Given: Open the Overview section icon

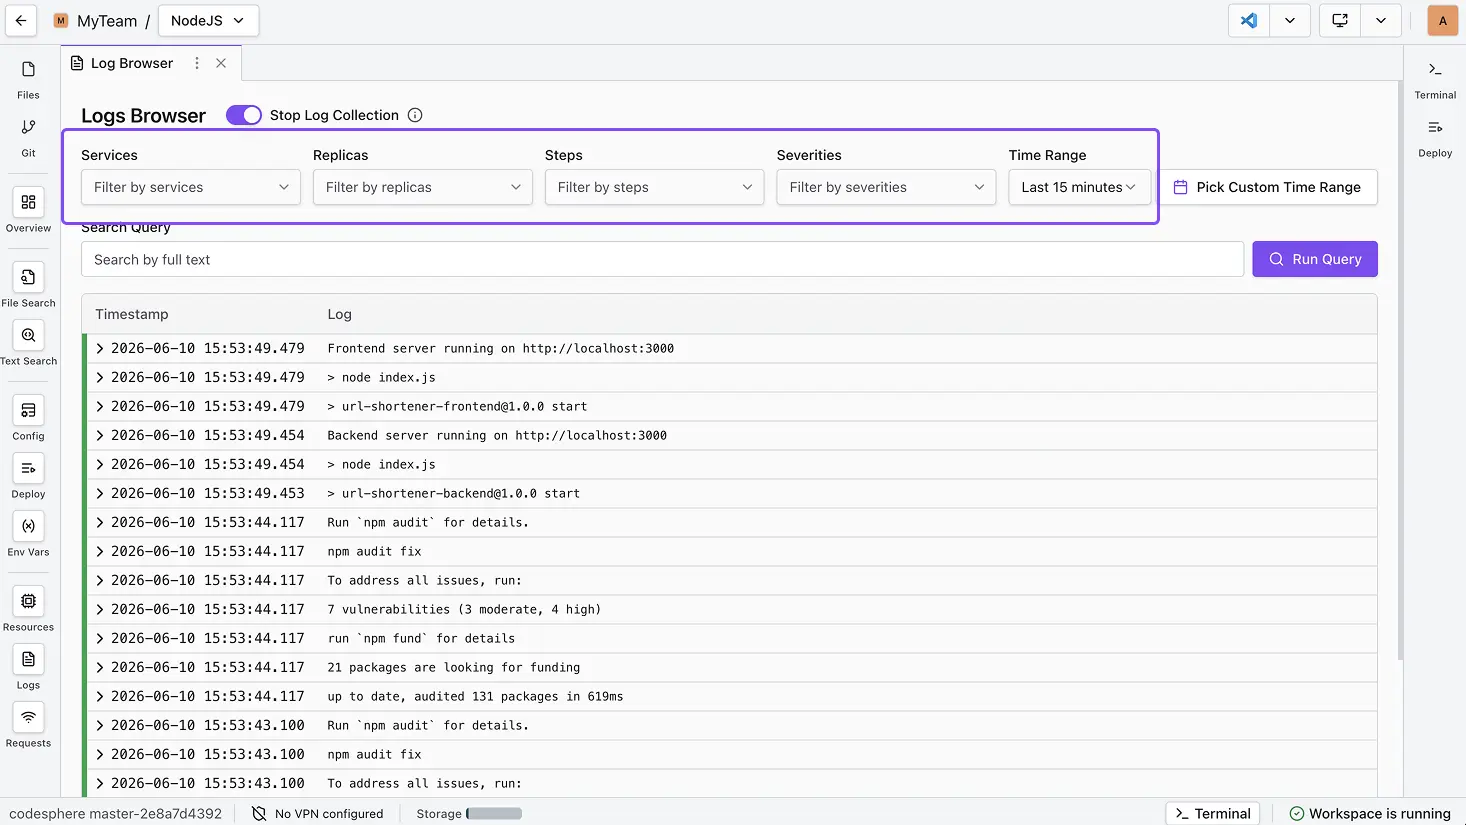Looking at the screenshot, I should point(28,211).
